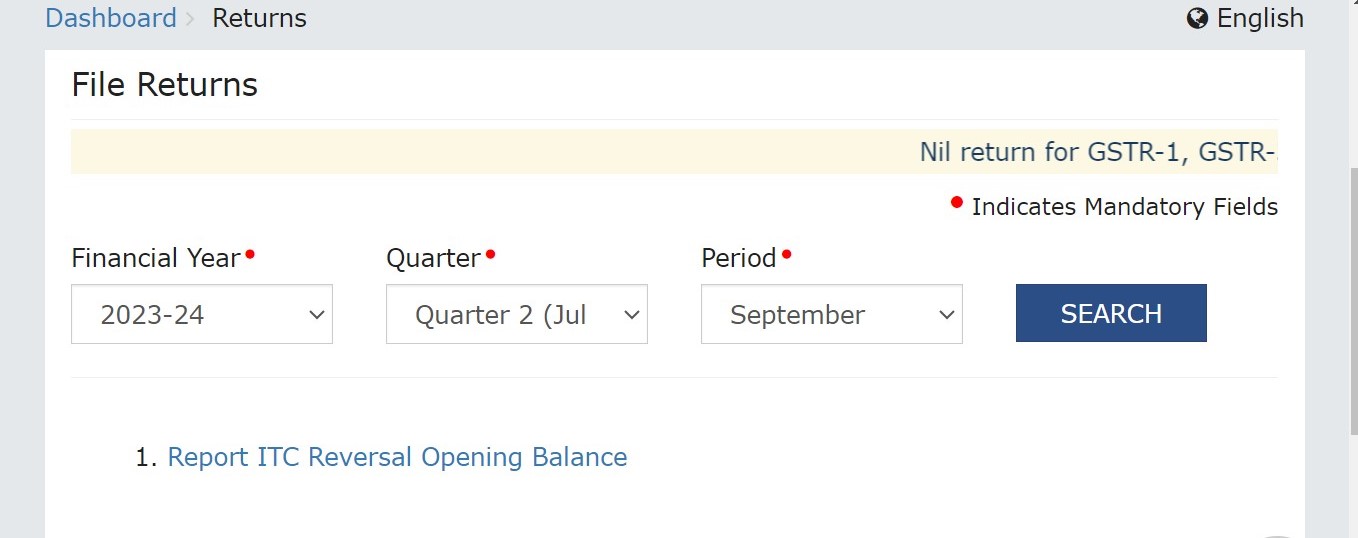1358x538 pixels.
Task: Open the Financial Year dropdown
Action: pyautogui.click(x=202, y=314)
